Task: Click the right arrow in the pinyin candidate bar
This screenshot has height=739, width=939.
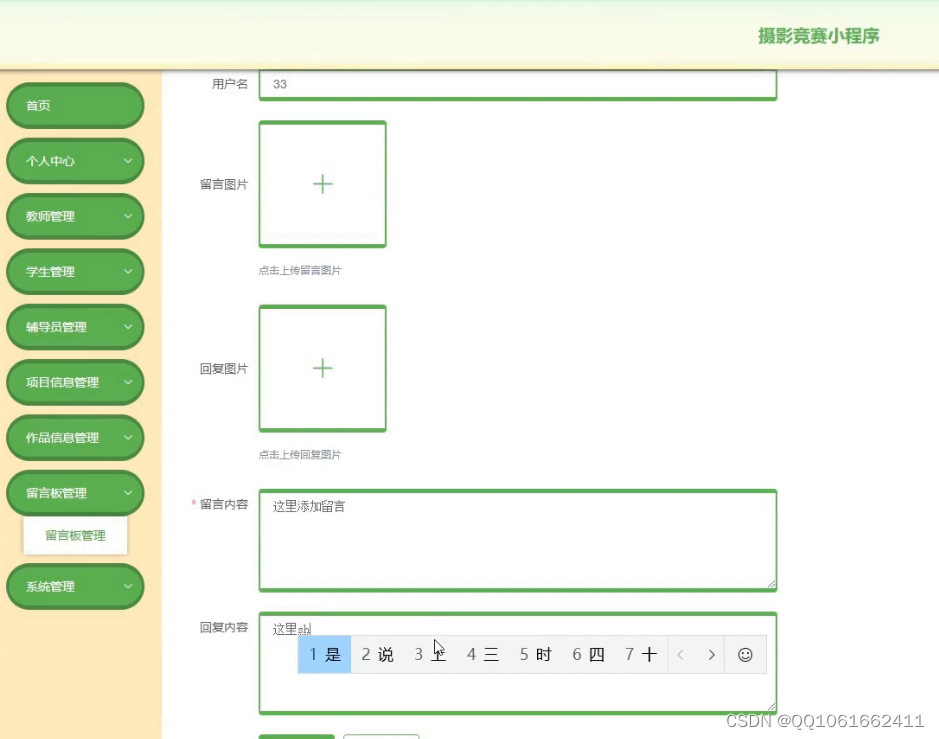Action: pos(711,654)
